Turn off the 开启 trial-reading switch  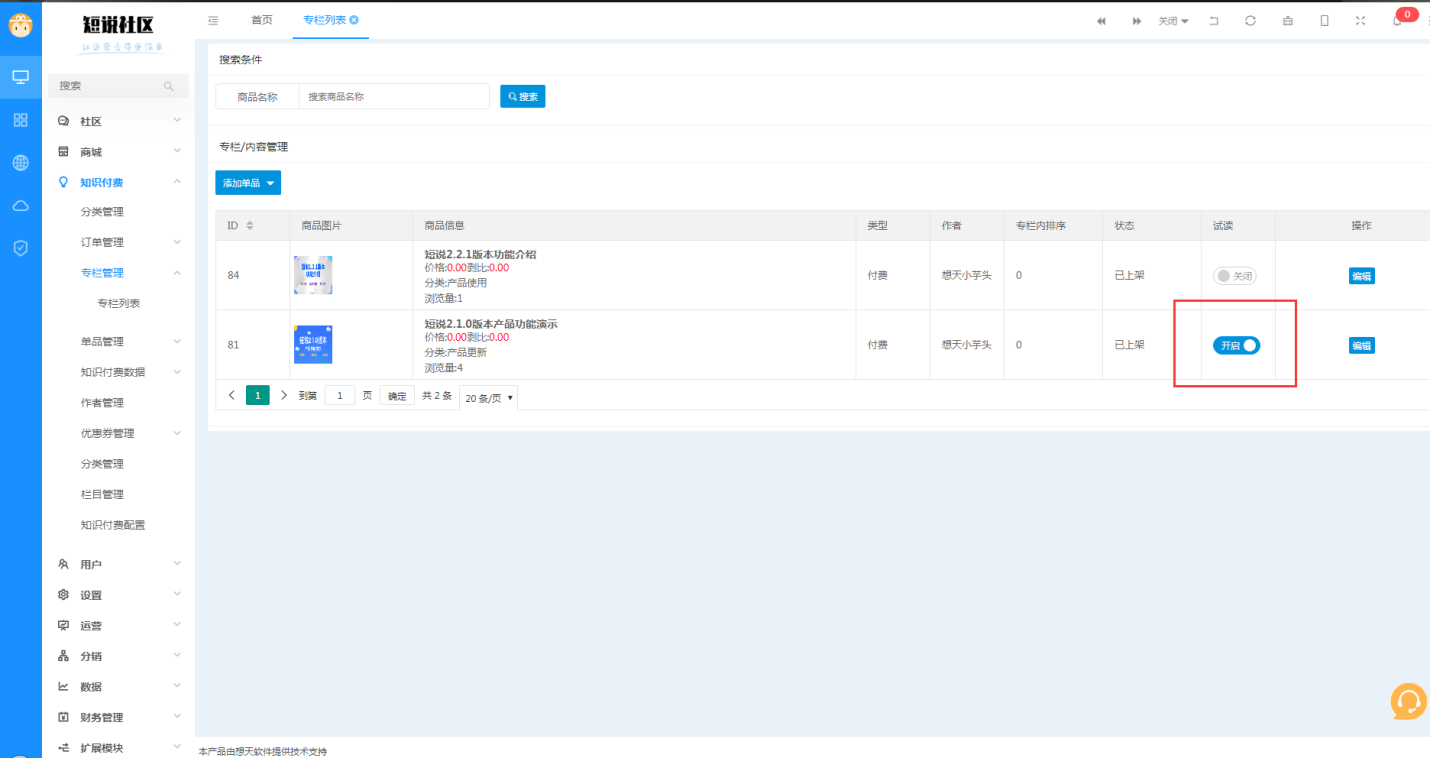click(1236, 345)
